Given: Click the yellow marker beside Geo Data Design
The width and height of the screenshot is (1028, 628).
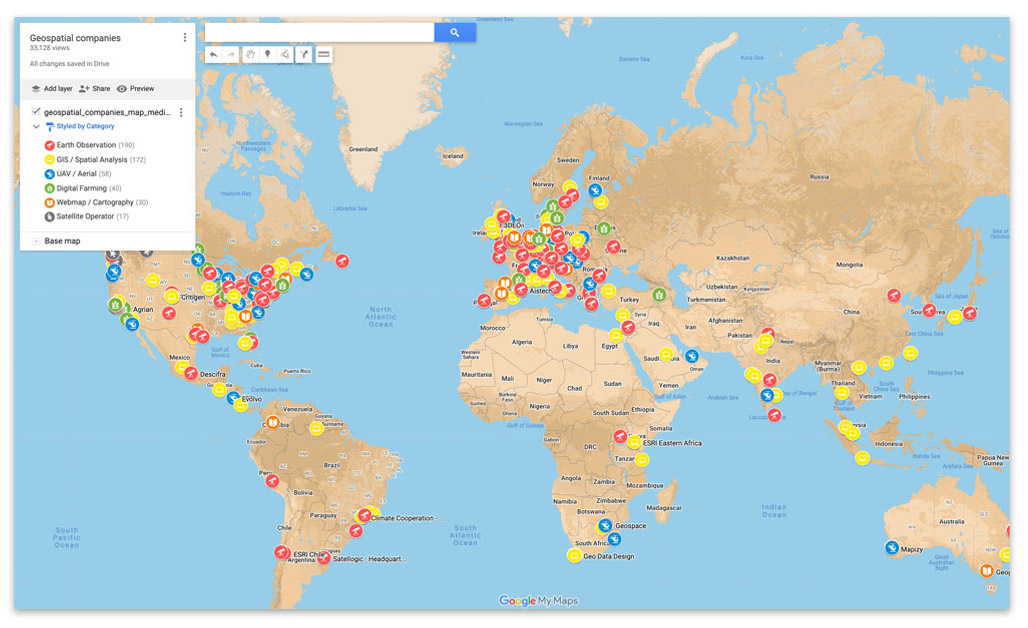Looking at the screenshot, I should [x=574, y=556].
